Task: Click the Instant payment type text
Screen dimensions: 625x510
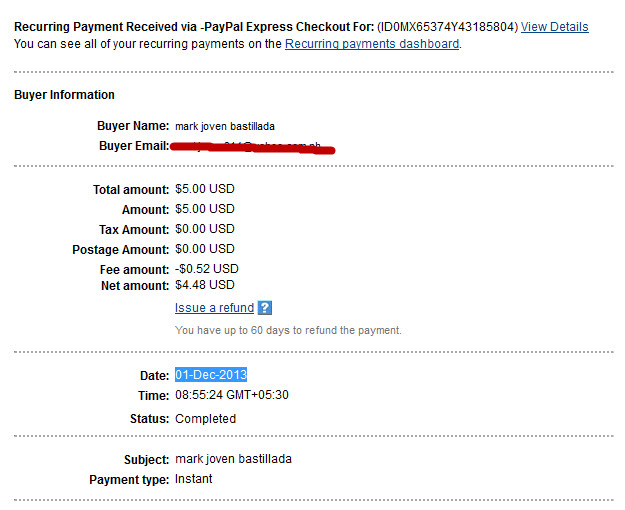Action: (x=193, y=479)
